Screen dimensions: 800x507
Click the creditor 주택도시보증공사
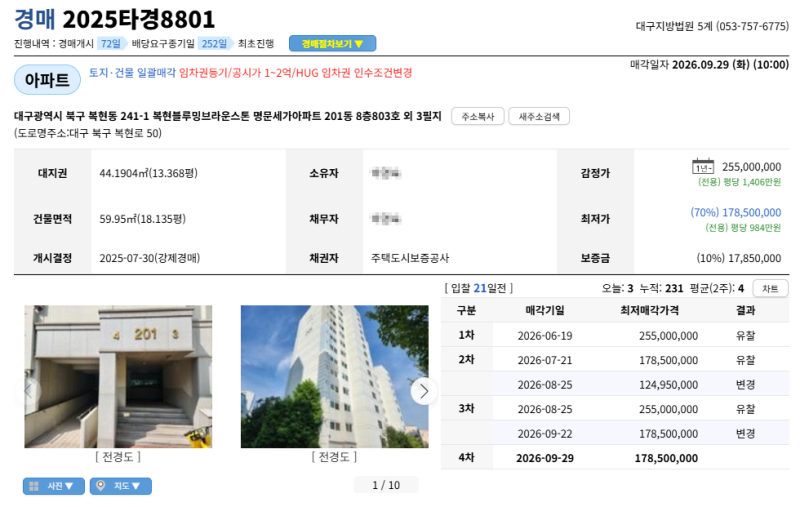[x=410, y=258]
